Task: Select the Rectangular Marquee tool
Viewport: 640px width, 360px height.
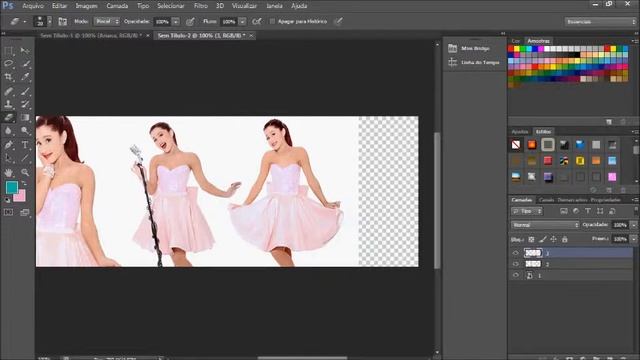Action: point(8,51)
